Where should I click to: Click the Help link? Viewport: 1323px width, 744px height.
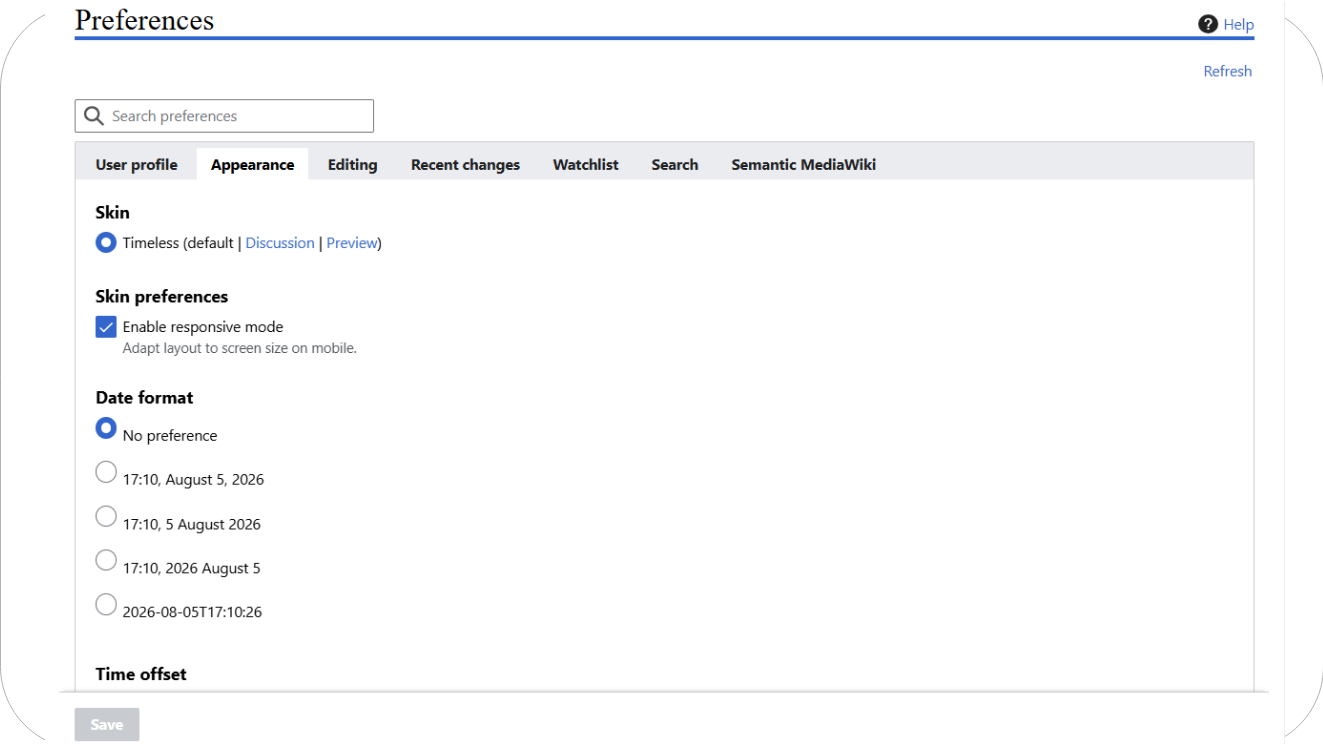pos(1238,24)
